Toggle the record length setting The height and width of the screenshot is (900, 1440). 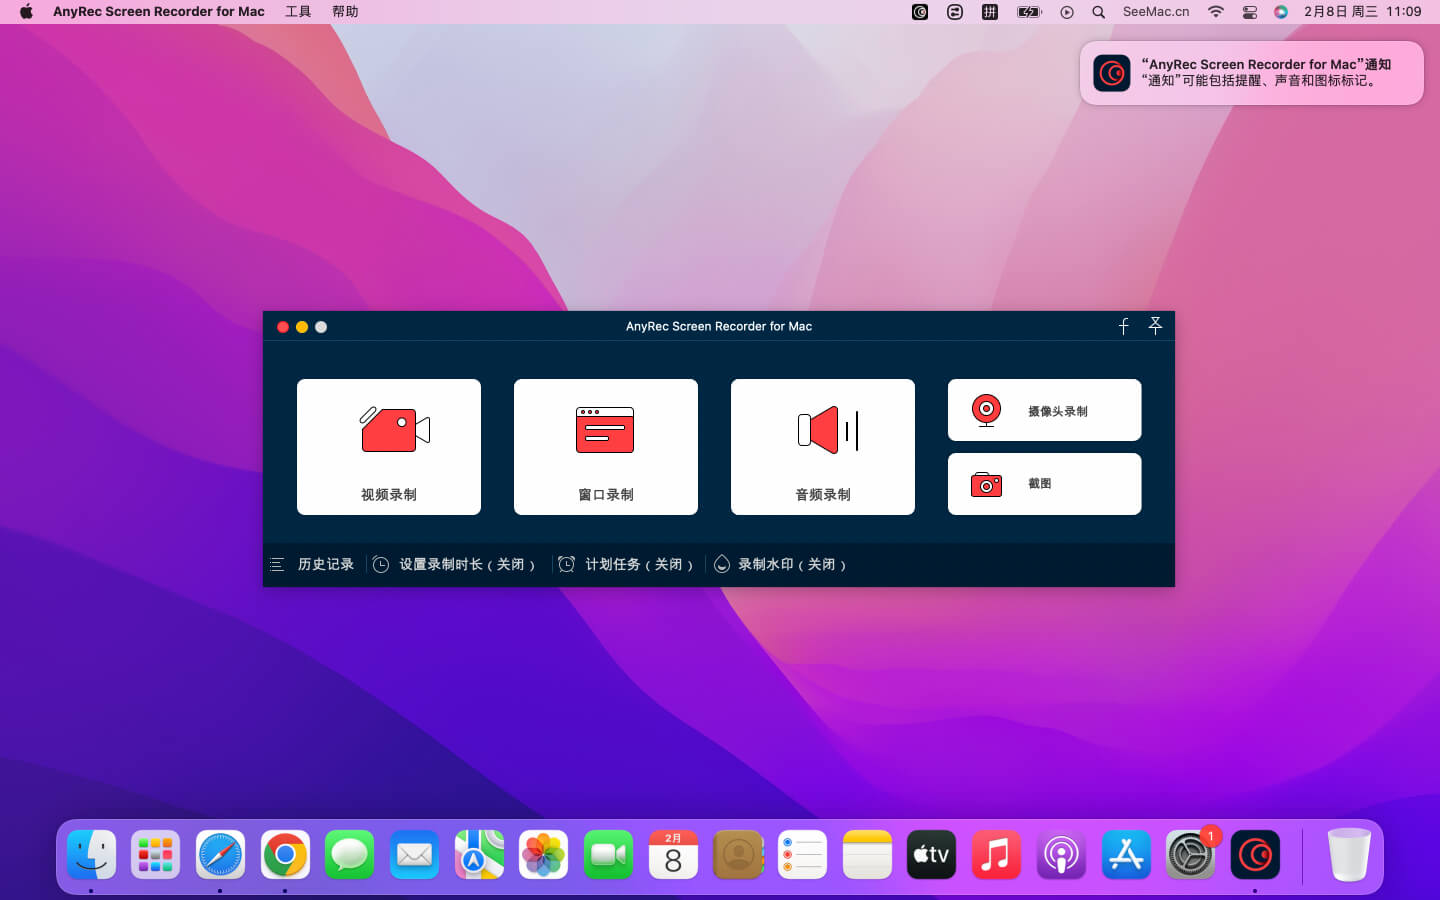456,565
